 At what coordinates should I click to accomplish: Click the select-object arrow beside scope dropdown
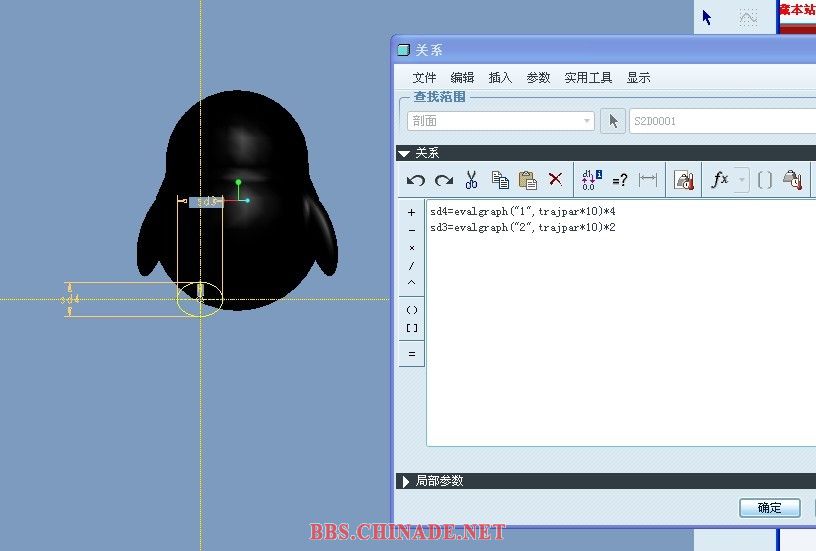point(614,121)
